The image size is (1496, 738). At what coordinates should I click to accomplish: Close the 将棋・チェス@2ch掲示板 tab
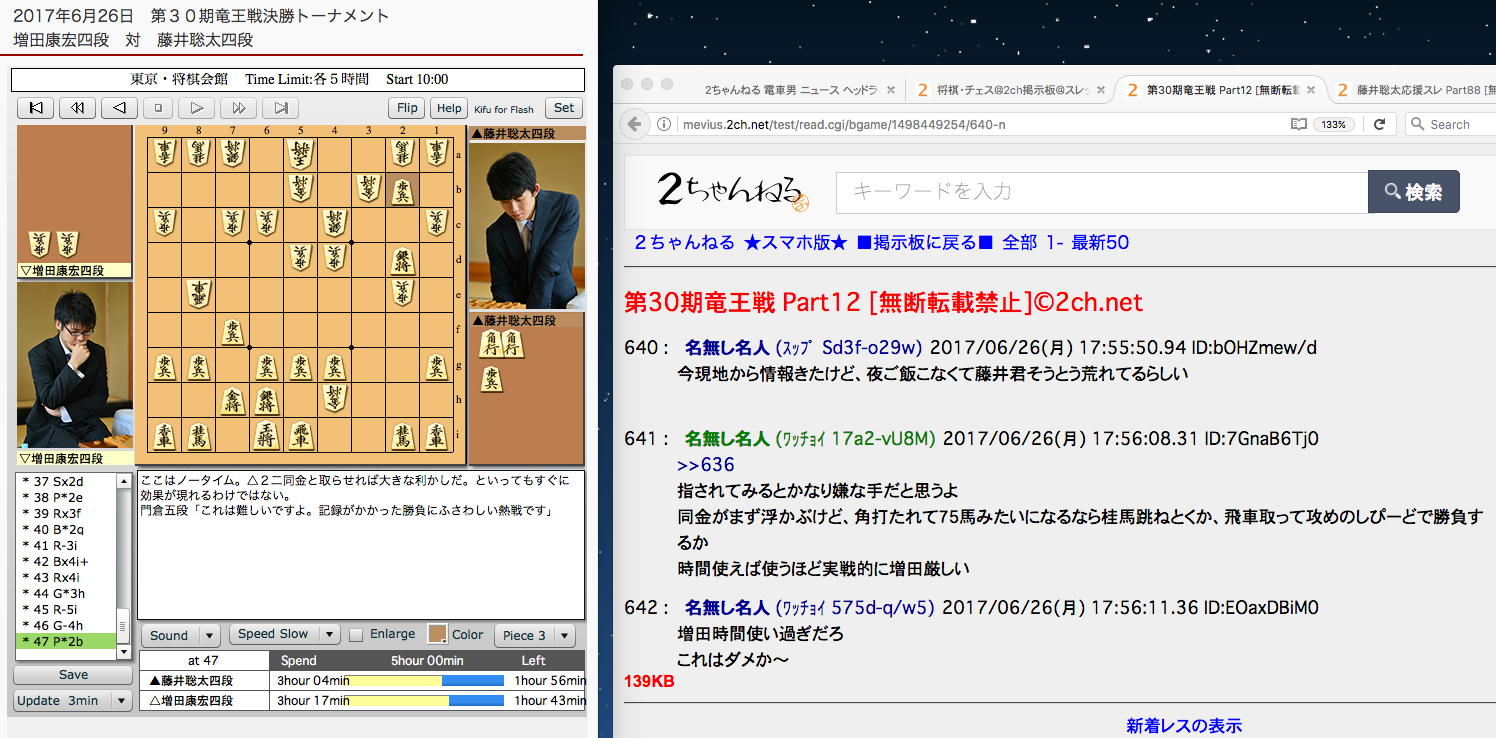(x=1101, y=90)
